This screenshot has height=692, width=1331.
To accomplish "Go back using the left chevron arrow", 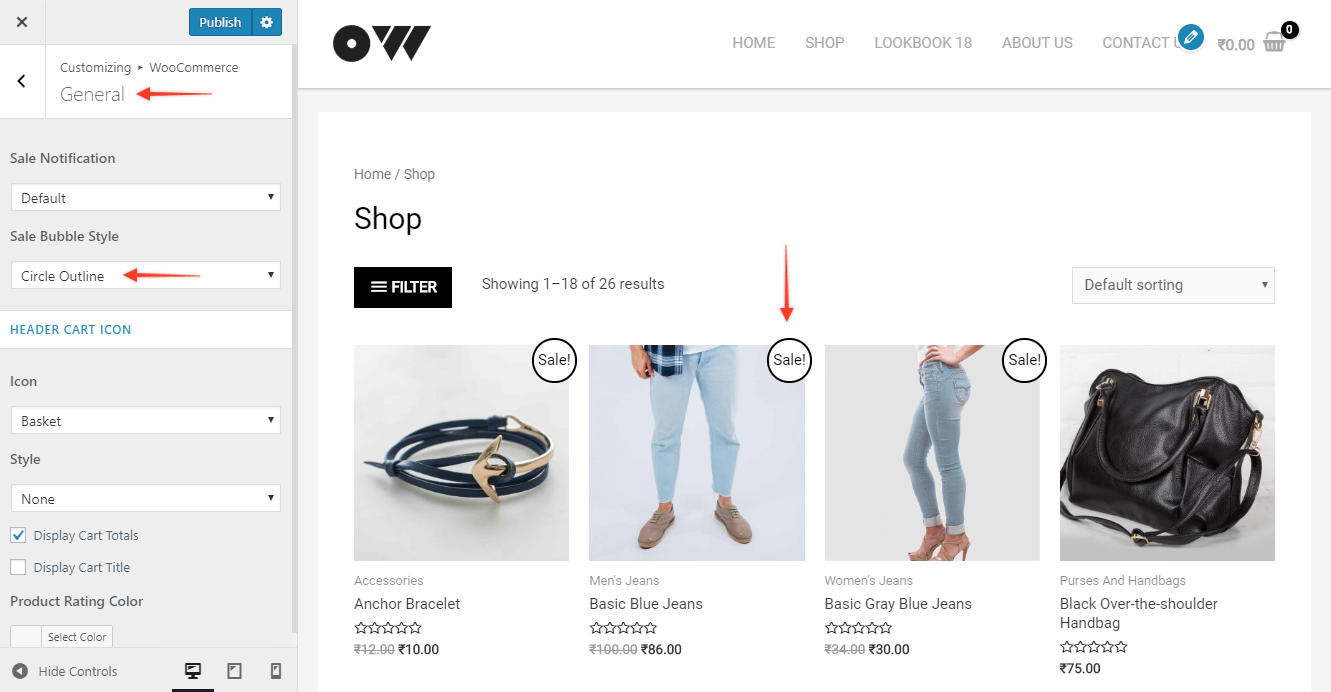I will click(x=22, y=81).
